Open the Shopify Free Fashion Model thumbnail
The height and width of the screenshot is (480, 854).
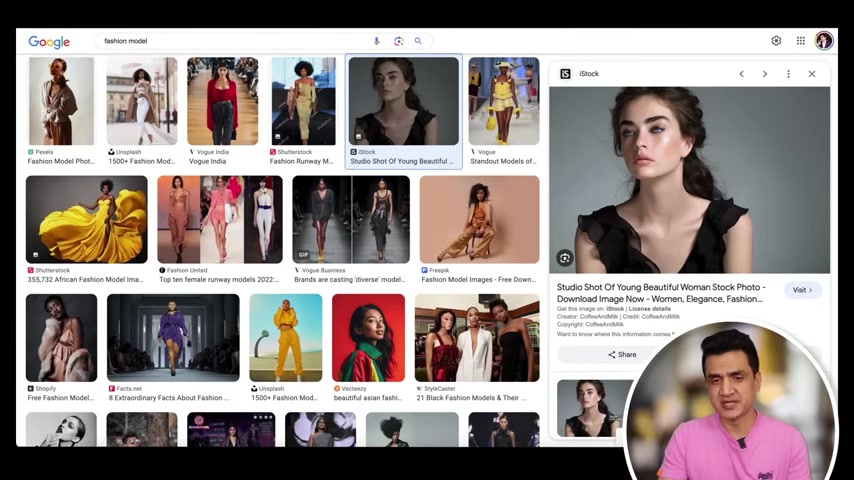(x=62, y=338)
